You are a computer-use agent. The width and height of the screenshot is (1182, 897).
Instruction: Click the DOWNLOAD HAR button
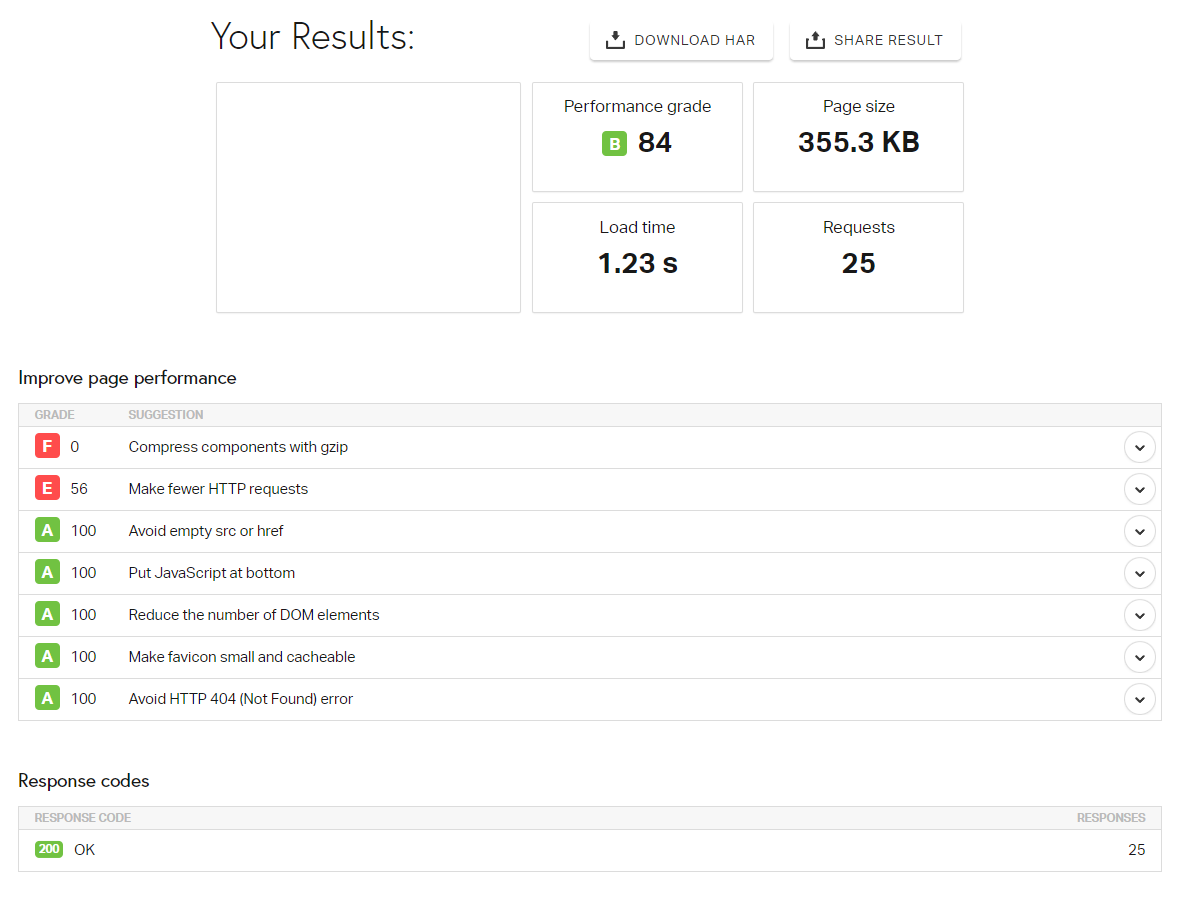pos(681,40)
